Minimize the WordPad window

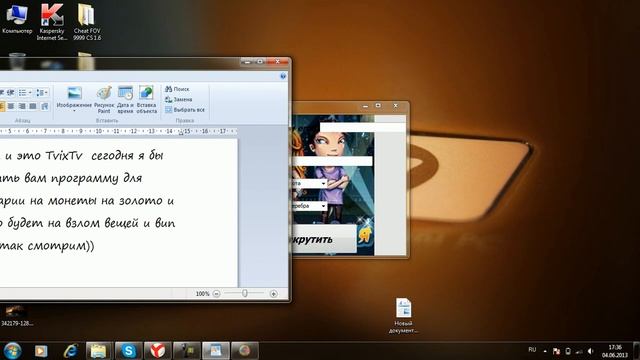pyautogui.click(x=247, y=62)
